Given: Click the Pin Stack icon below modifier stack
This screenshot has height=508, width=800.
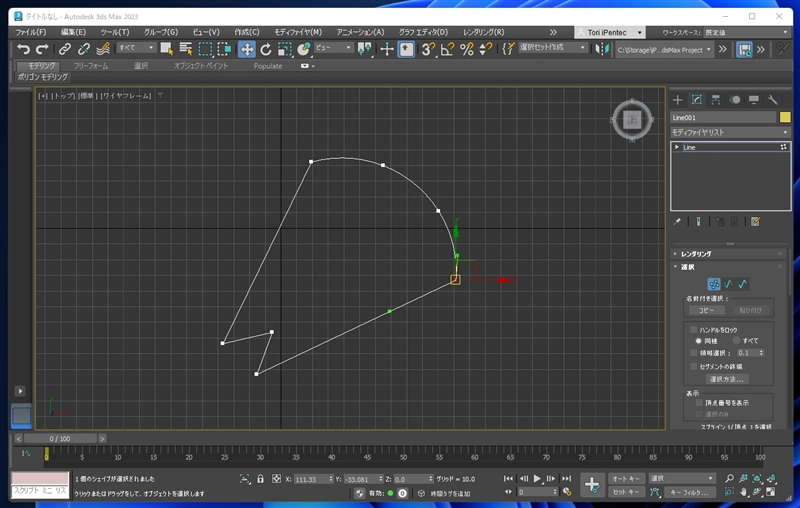Looking at the screenshot, I should [677, 221].
